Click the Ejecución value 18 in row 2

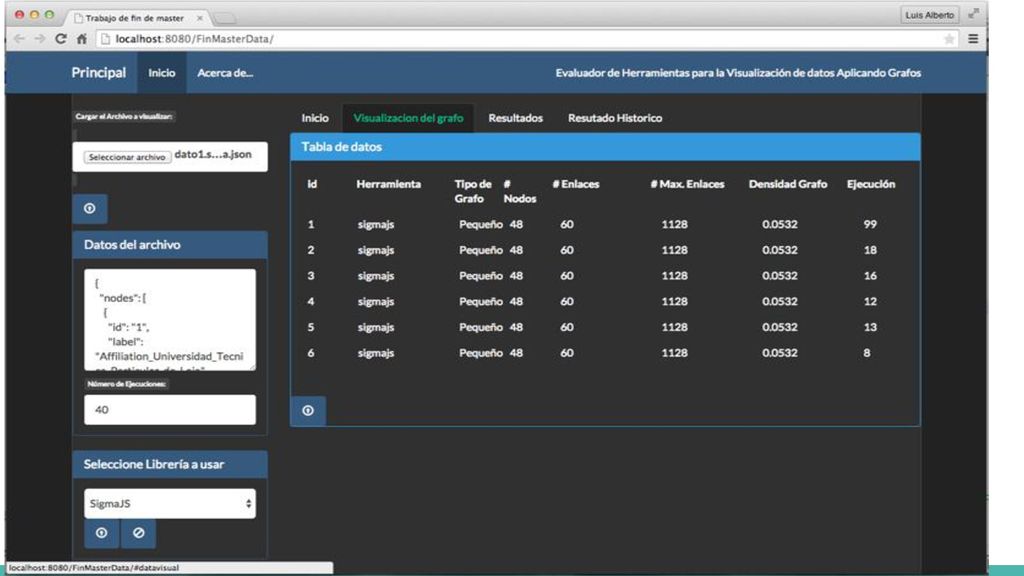click(x=870, y=250)
